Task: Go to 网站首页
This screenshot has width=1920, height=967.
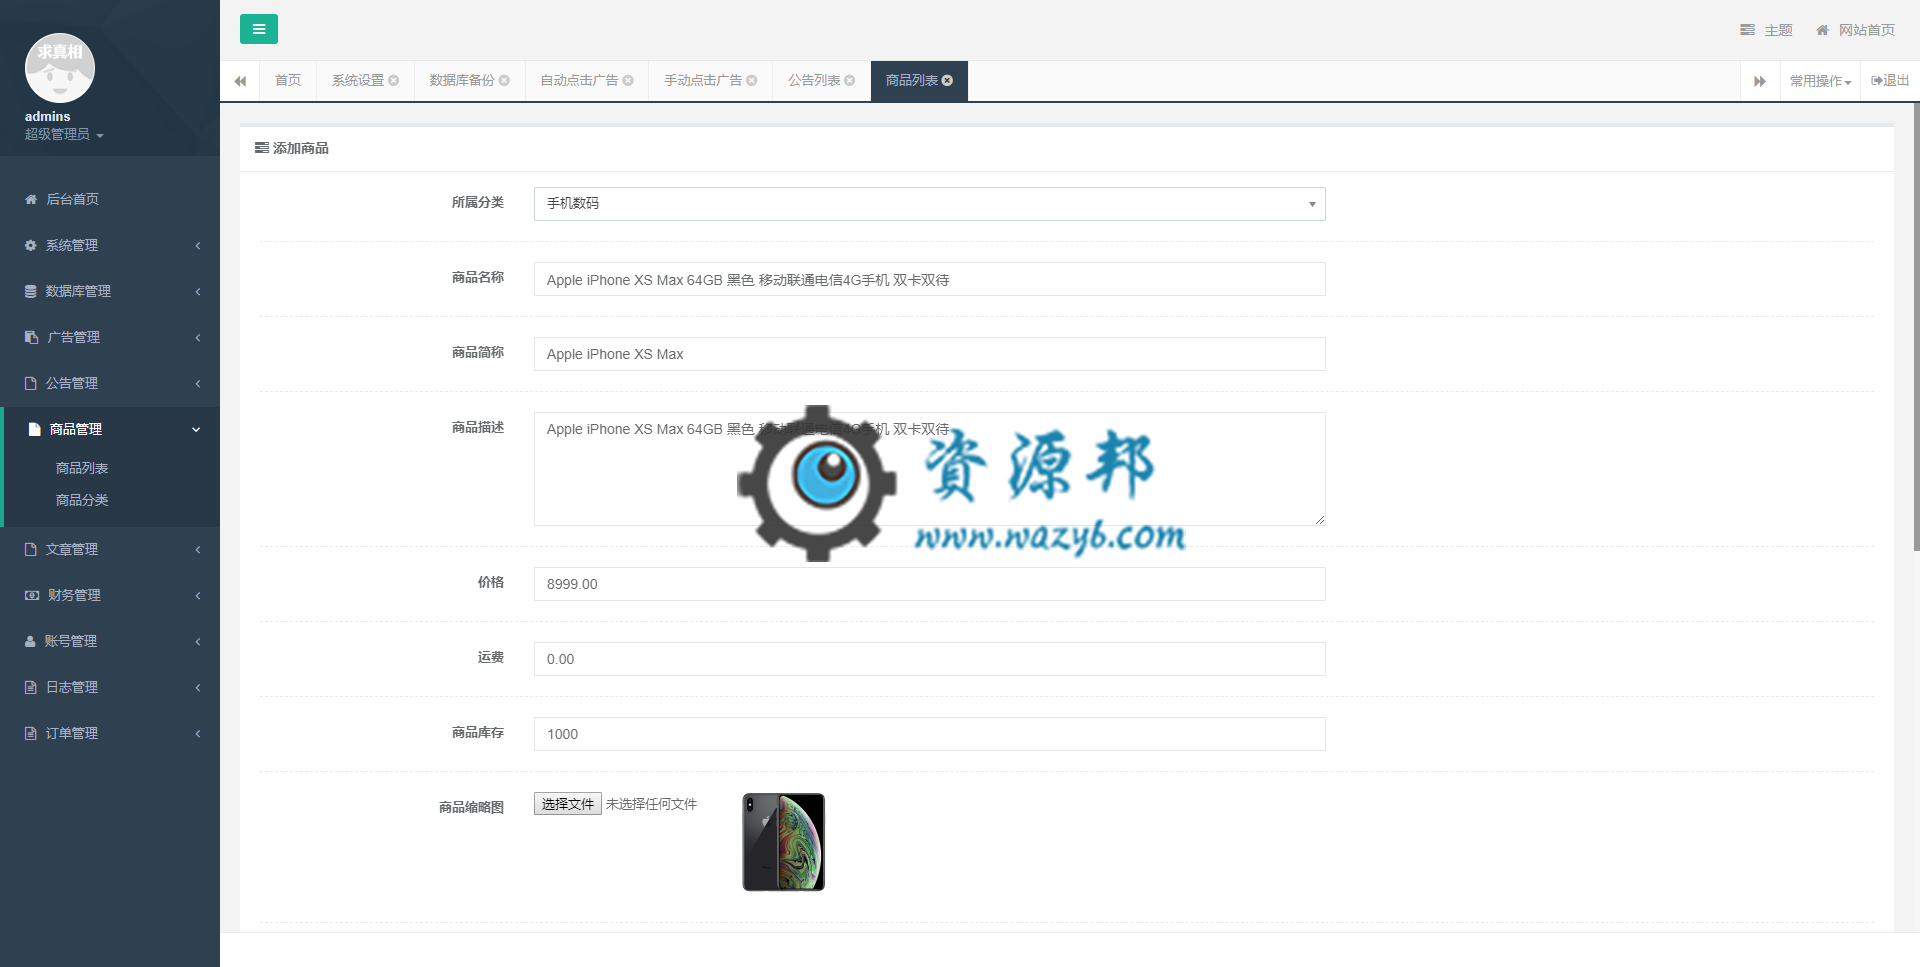Action: [1855, 30]
